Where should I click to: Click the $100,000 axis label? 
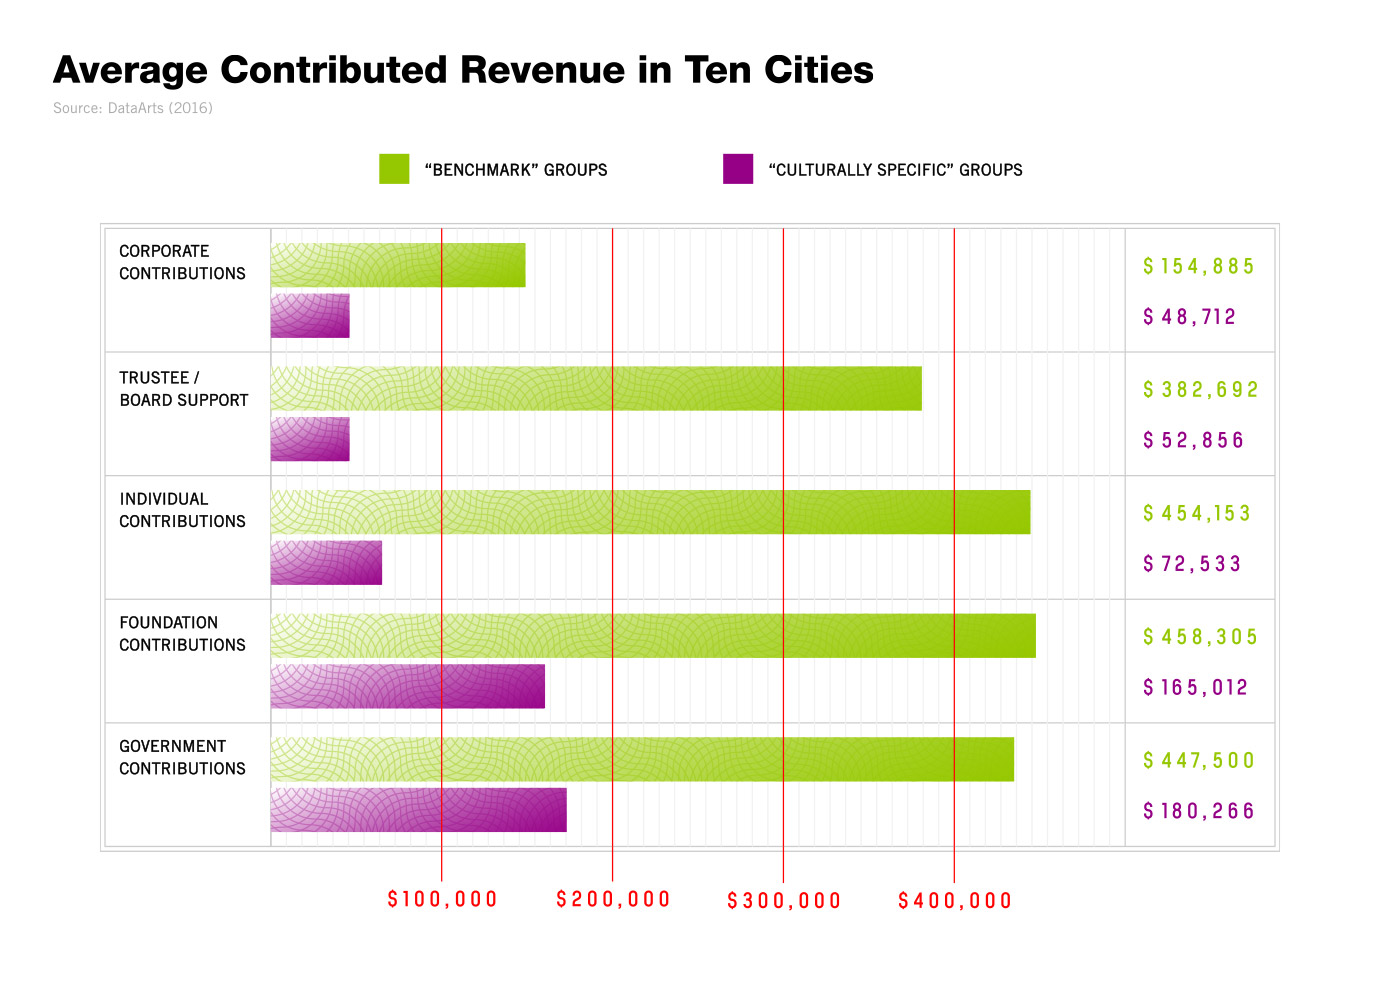[x=442, y=900]
